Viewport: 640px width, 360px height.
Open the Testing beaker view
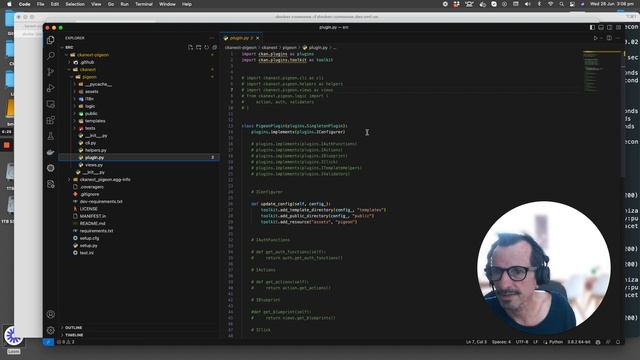pos(51,136)
